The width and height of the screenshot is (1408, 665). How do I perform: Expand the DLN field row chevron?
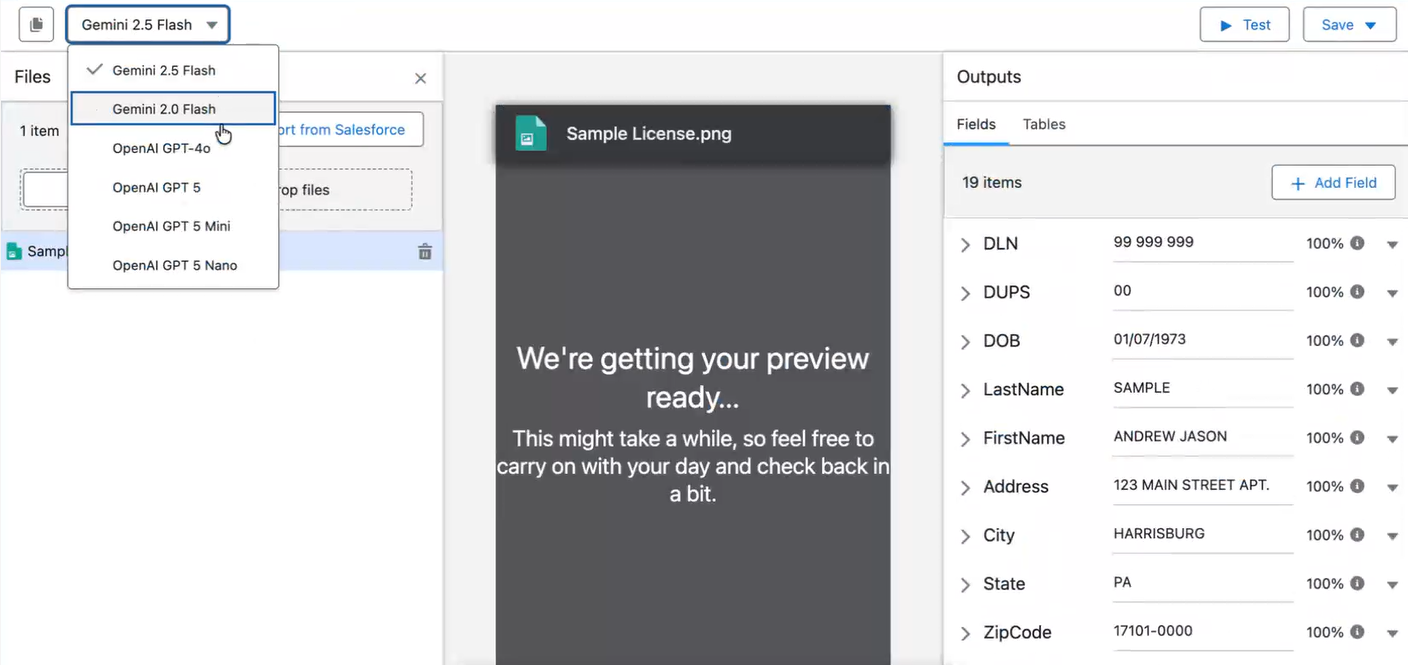coord(965,245)
